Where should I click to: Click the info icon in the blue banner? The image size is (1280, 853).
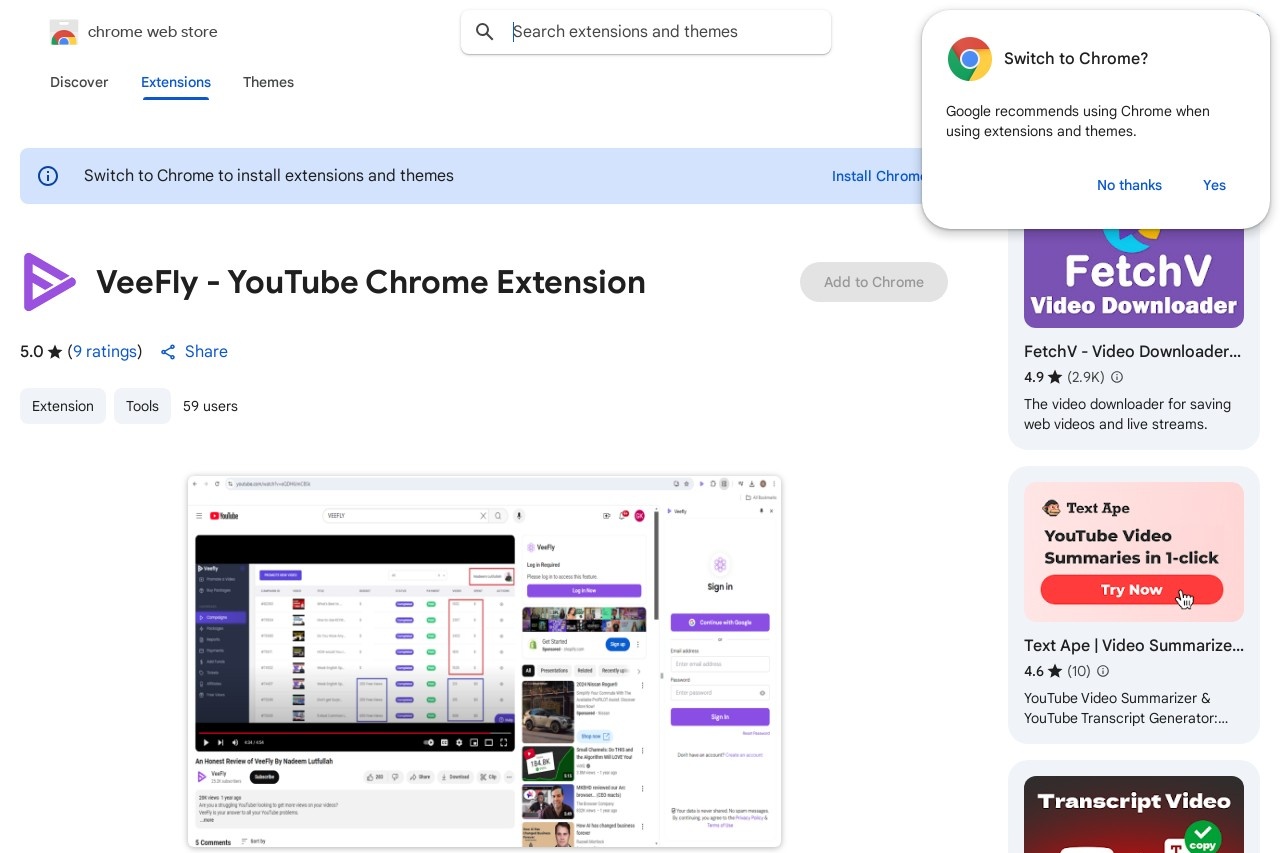pos(48,176)
